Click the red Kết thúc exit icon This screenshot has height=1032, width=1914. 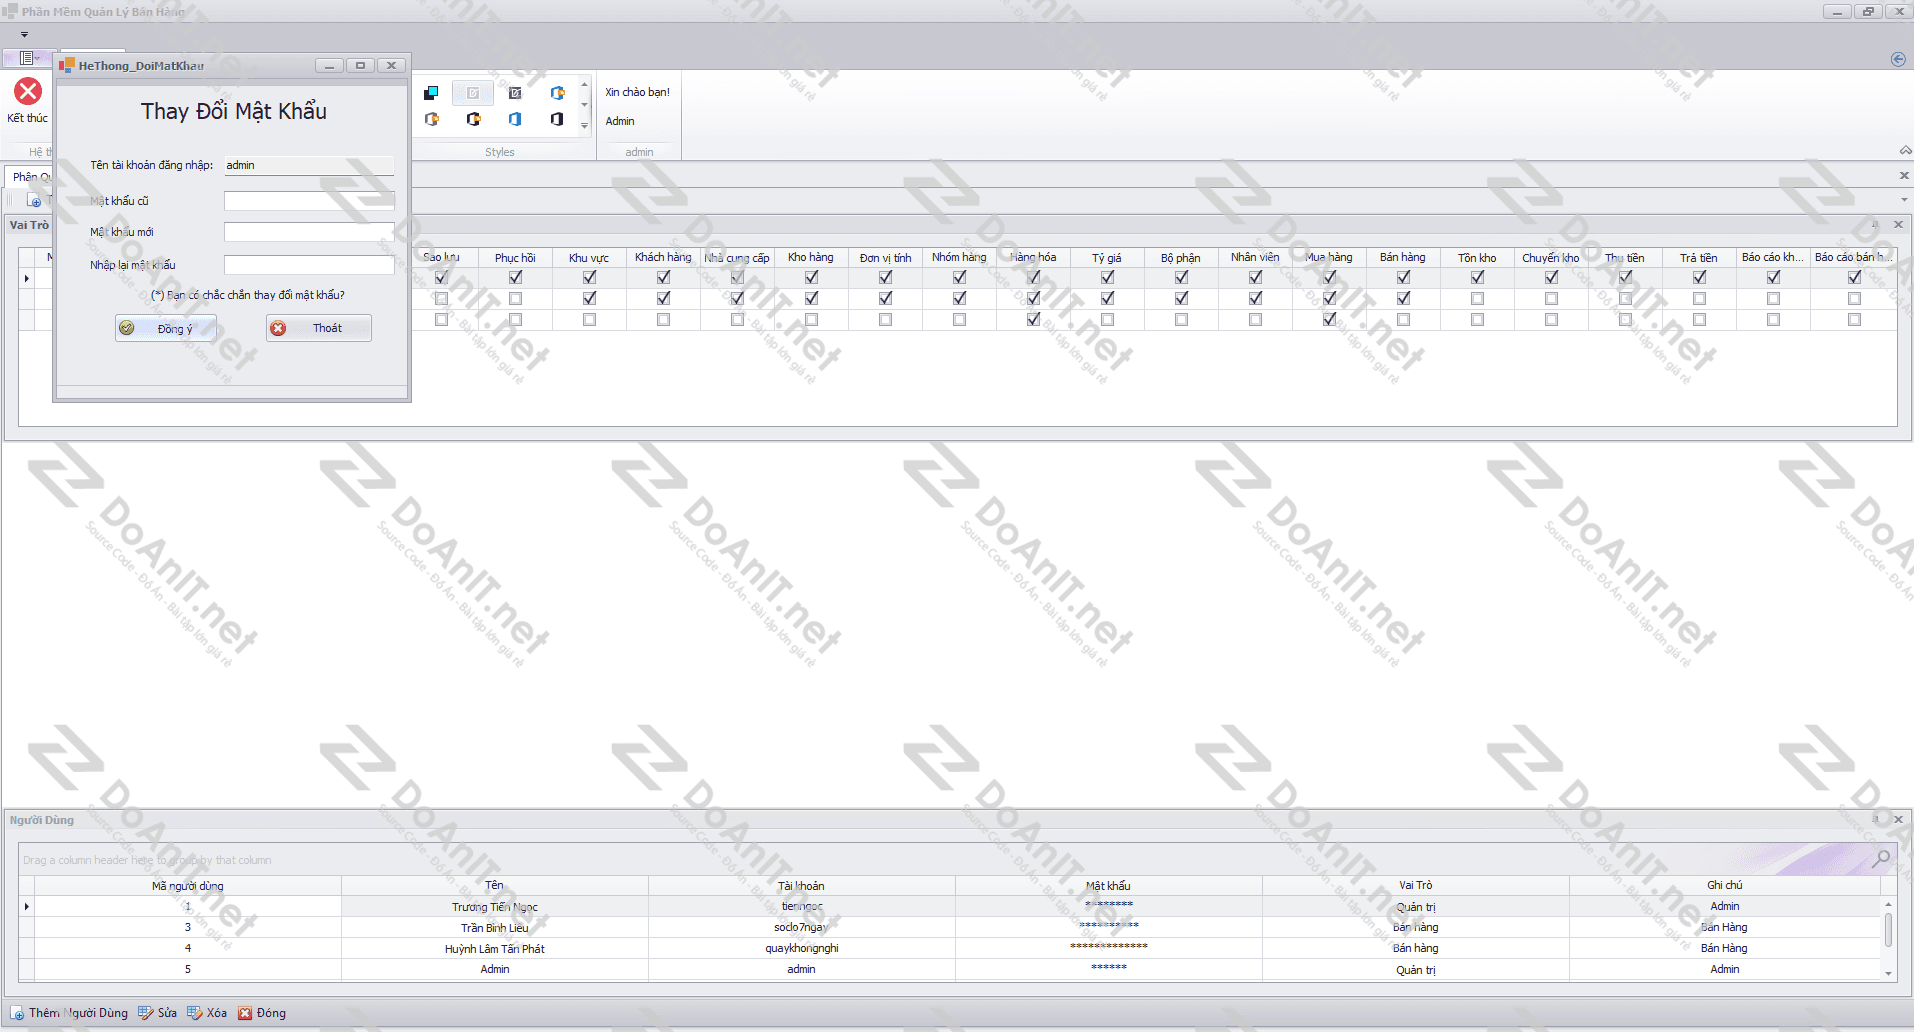[x=28, y=91]
